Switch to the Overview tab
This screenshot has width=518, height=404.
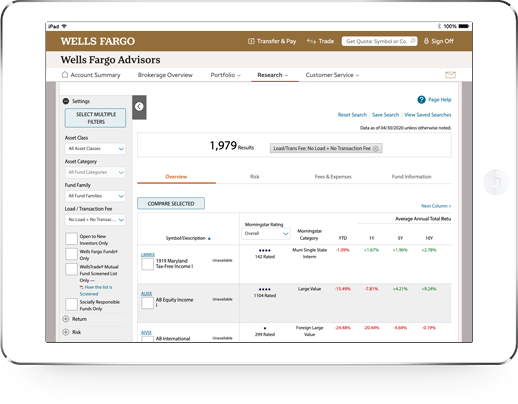(176, 177)
